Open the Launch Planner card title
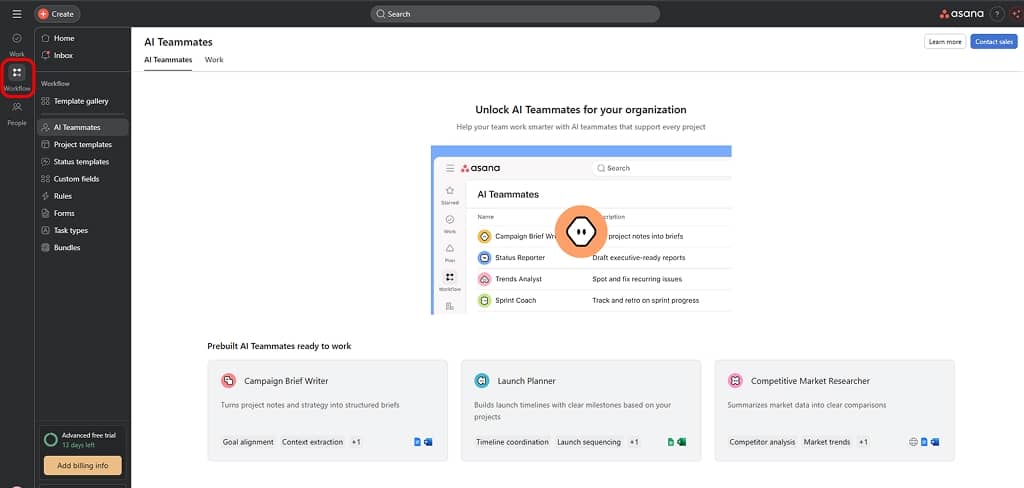 click(x=526, y=381)
